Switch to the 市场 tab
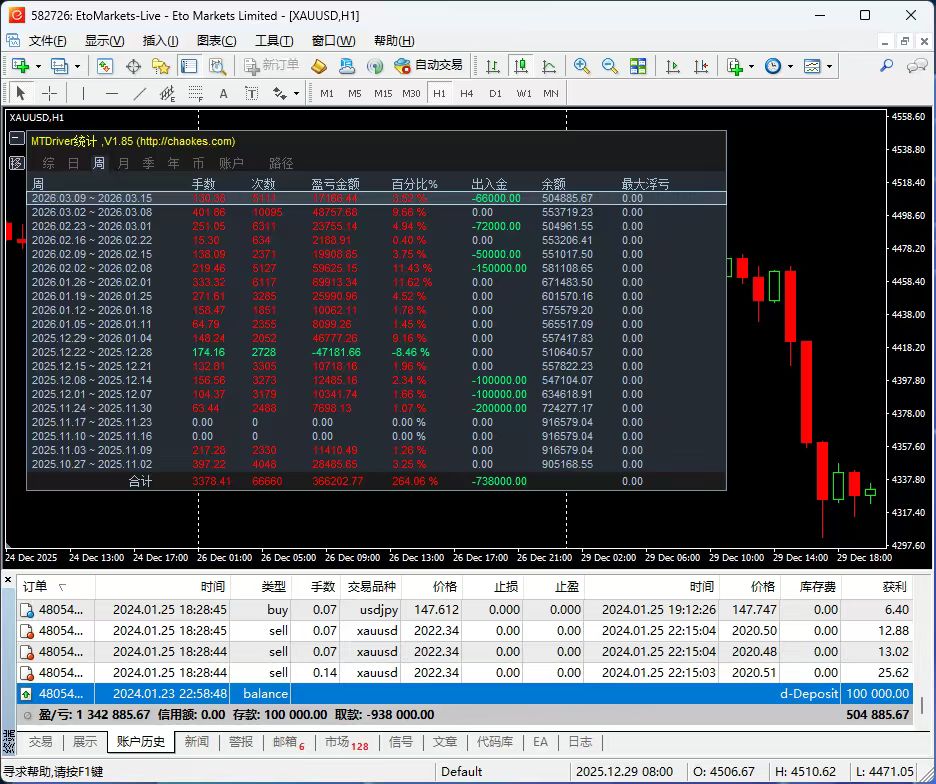The width and height of the screenshot is (936, 784). tap(346, 742)
